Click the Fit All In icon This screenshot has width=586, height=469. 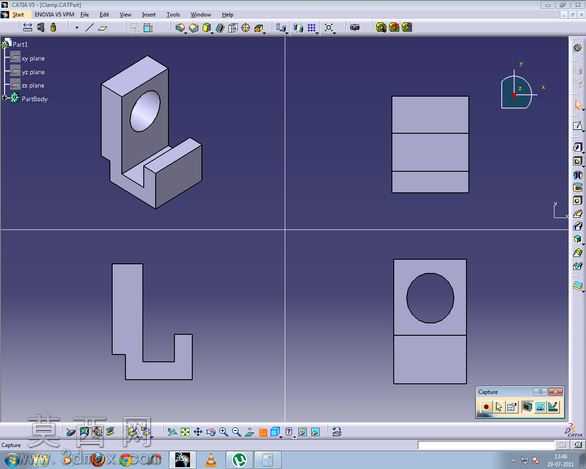pos(185,432)
